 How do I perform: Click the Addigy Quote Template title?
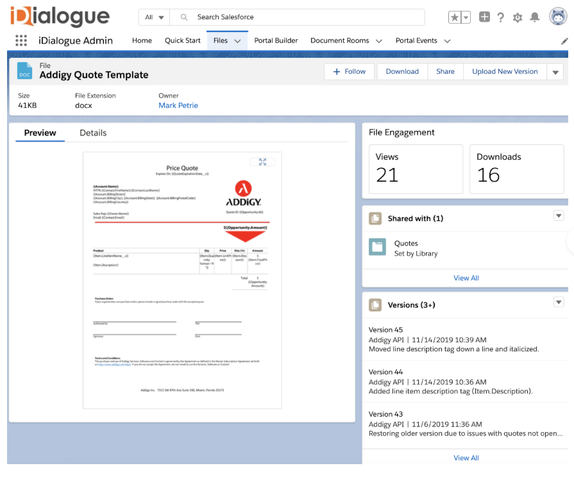tap(94, 75)
